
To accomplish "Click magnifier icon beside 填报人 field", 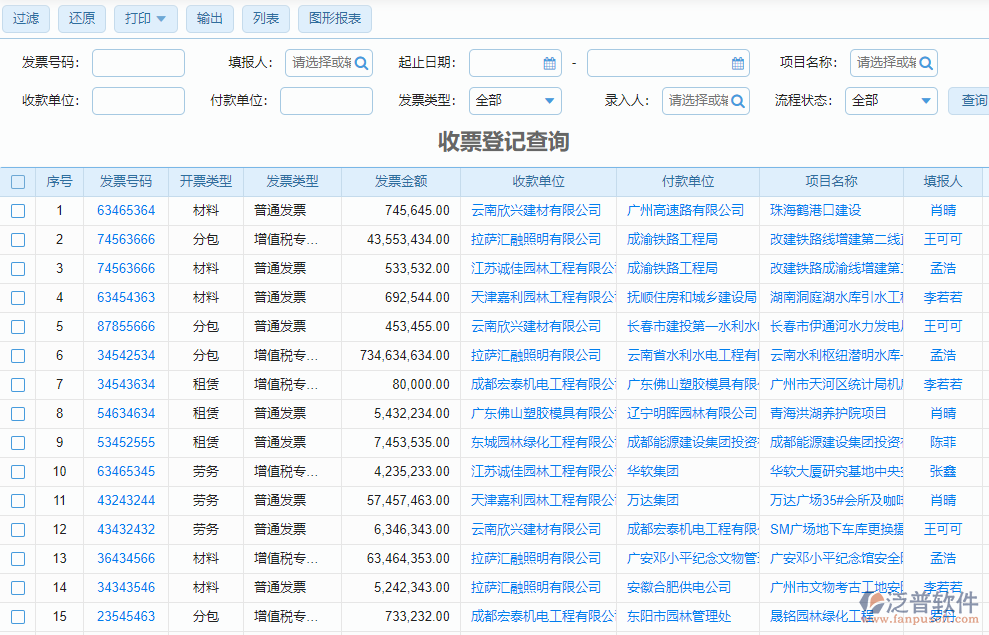I will (360, 62).
